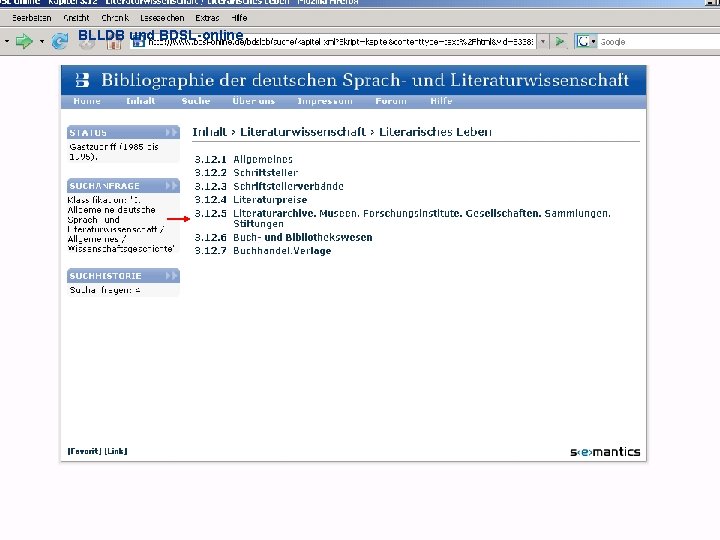This screenshot has width=720, height=540.
Task: Click the Suchanfragen count in Suchhistorie
Action: point(105,290)
